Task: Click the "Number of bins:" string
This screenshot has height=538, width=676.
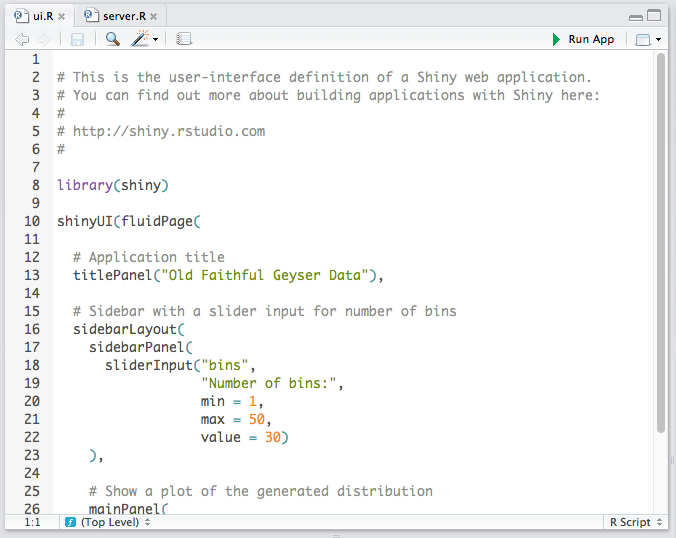Action: click(268, 383)
